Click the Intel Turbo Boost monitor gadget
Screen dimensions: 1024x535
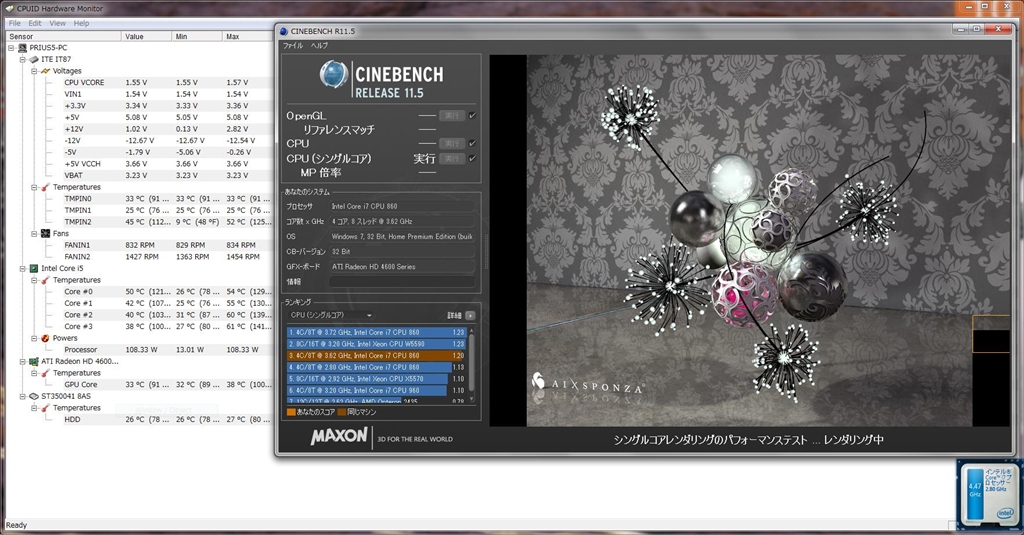point(987,493)
